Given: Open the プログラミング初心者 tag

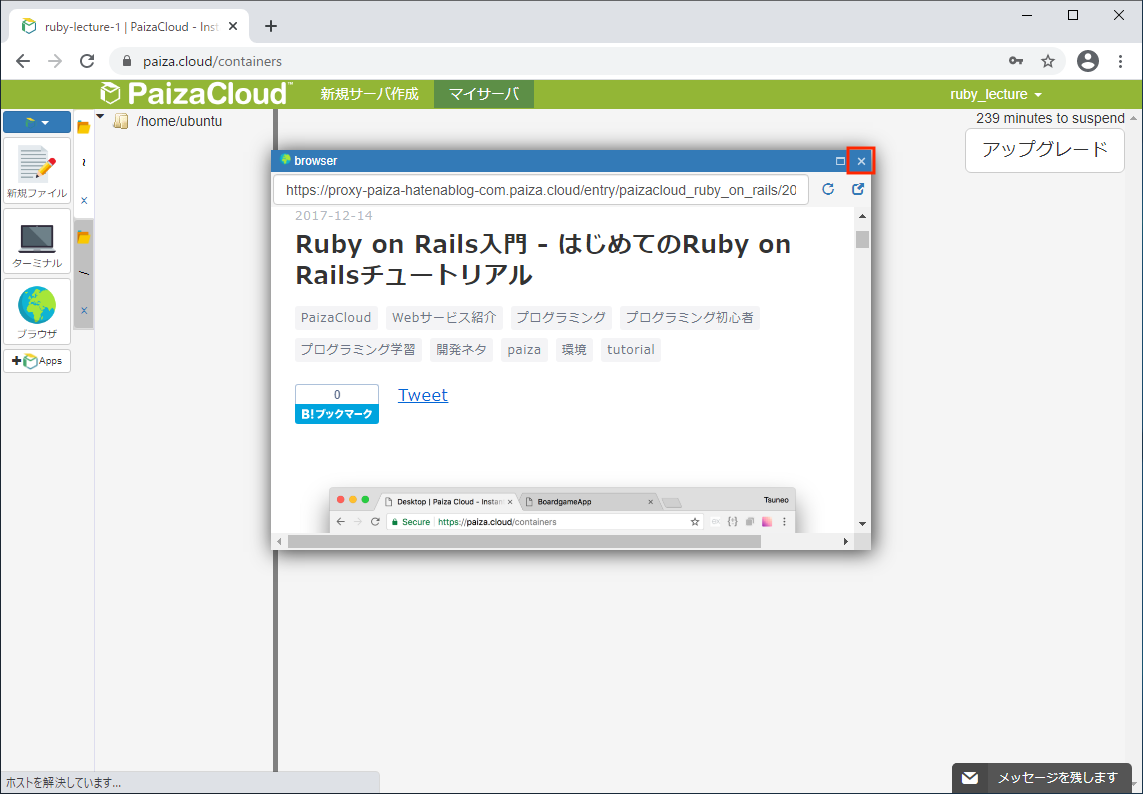Looking at the screenshot, I should click(x=690, y=318).
